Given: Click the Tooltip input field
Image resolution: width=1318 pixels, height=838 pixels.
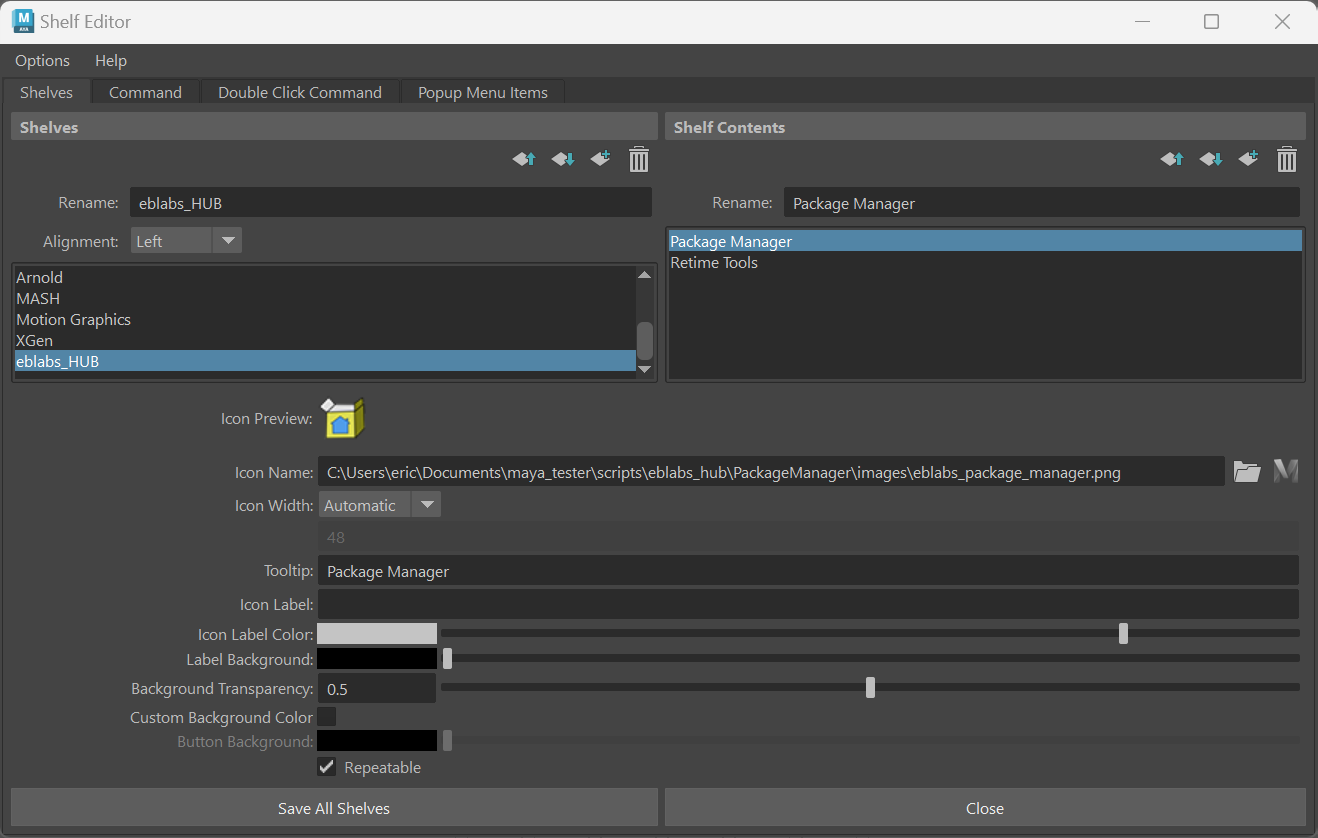Looking at the screenshot, I should point(808,571).
